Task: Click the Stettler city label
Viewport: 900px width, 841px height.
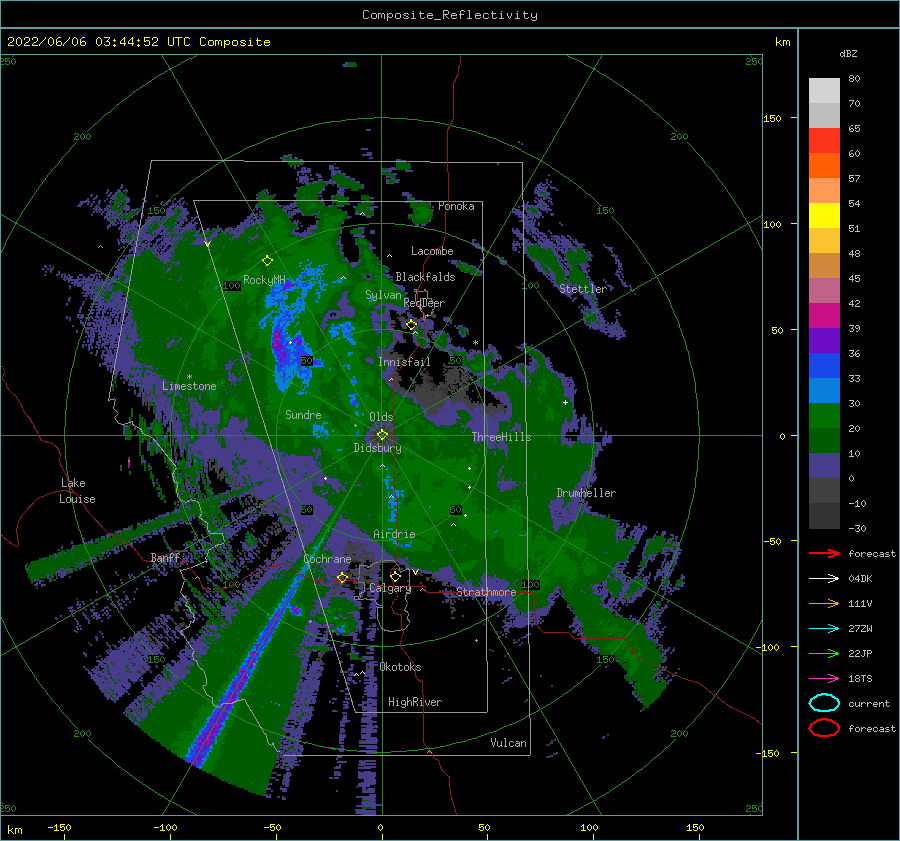Action: (x=583, y=289)
